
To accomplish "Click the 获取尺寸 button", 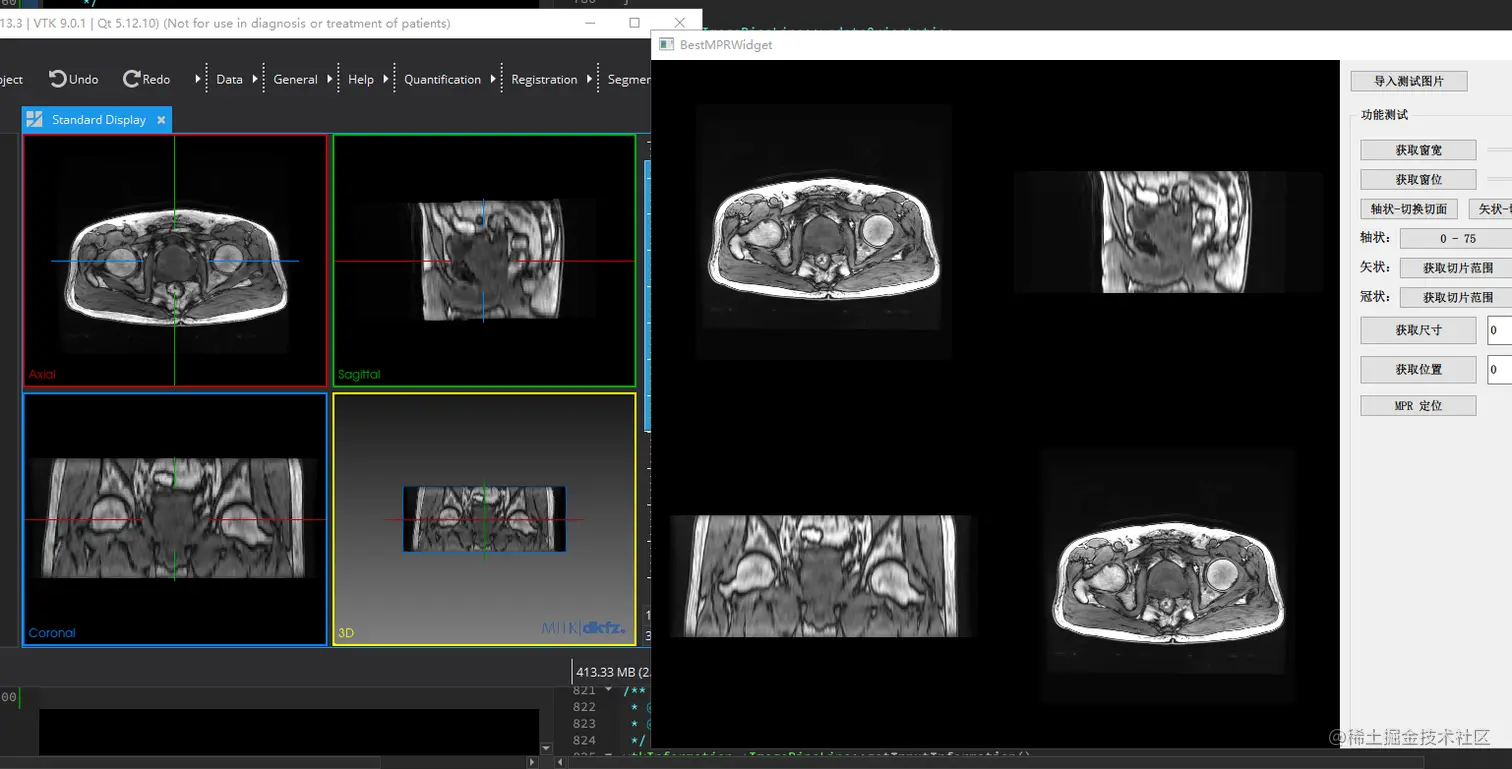I will [1418, 330].
